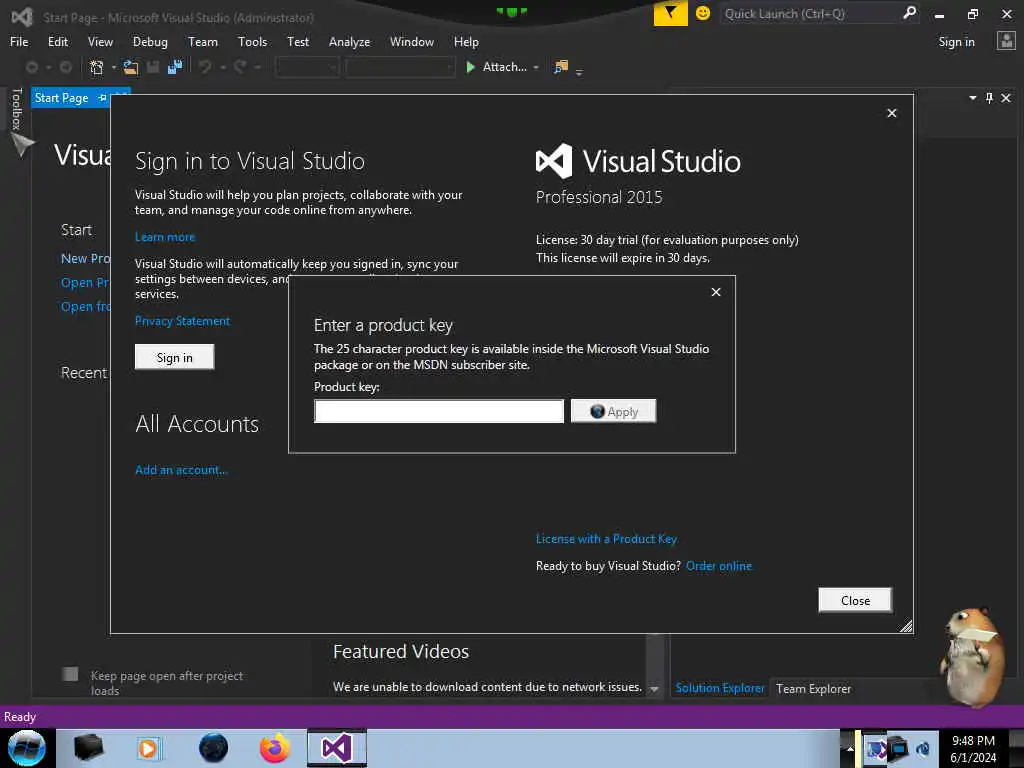This screenshot has width=1024, height=768.
Task: Close the Enter a product key dialog
Action: (716, 292)
